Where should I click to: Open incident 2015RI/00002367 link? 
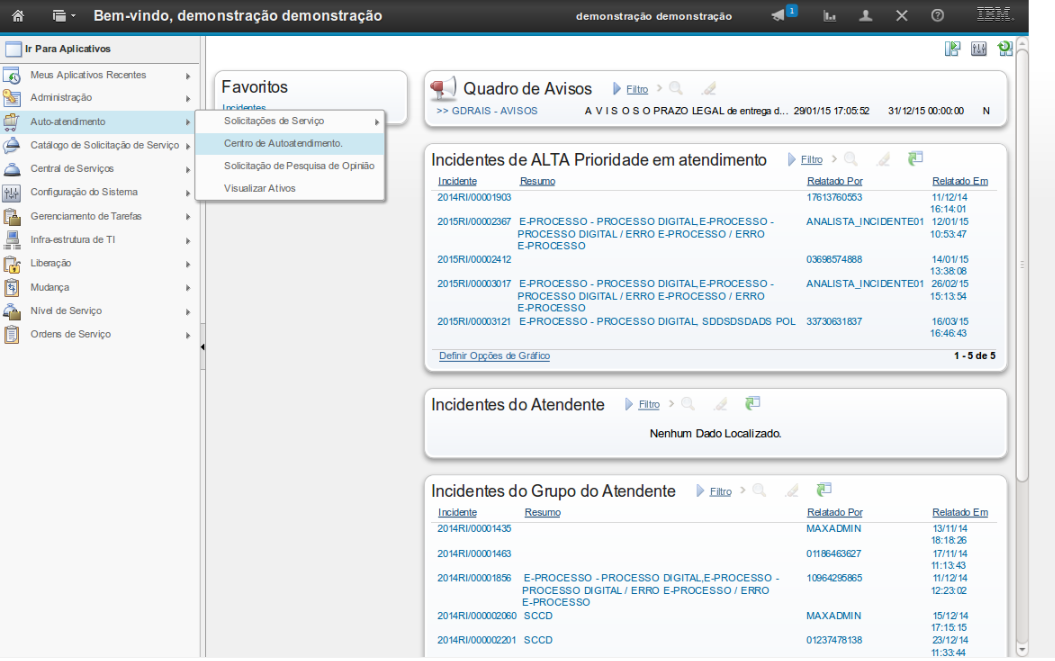pos(474,221)
